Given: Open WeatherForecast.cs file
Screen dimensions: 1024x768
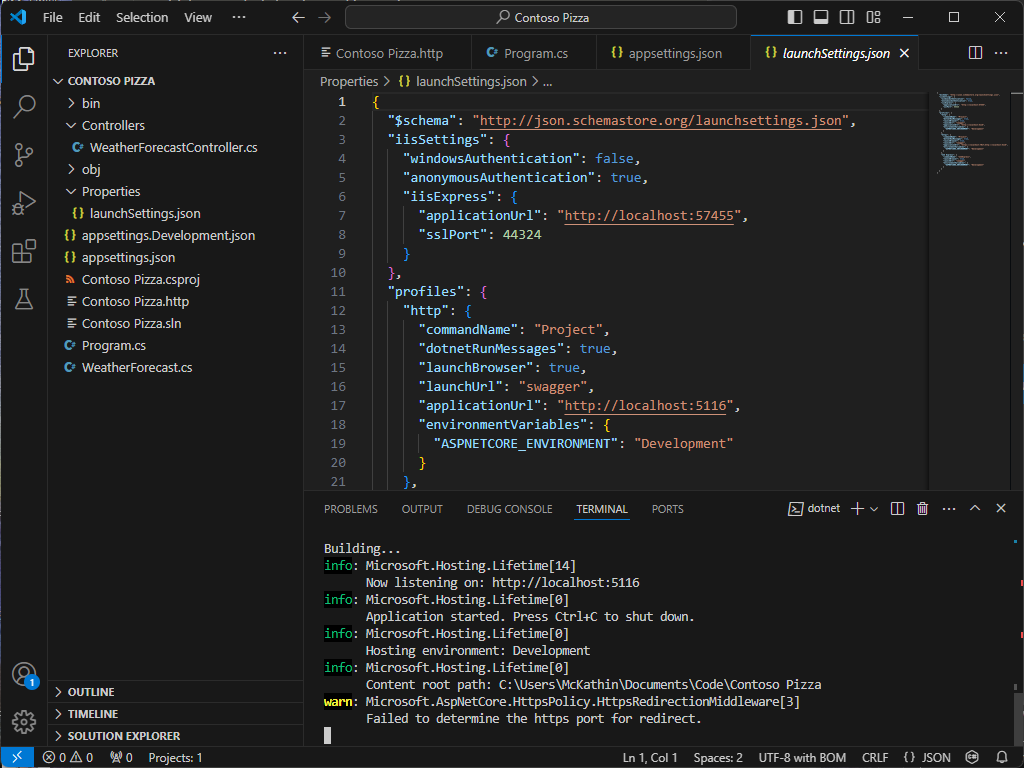Looking at the screenshot, I should tap(175, 368).
